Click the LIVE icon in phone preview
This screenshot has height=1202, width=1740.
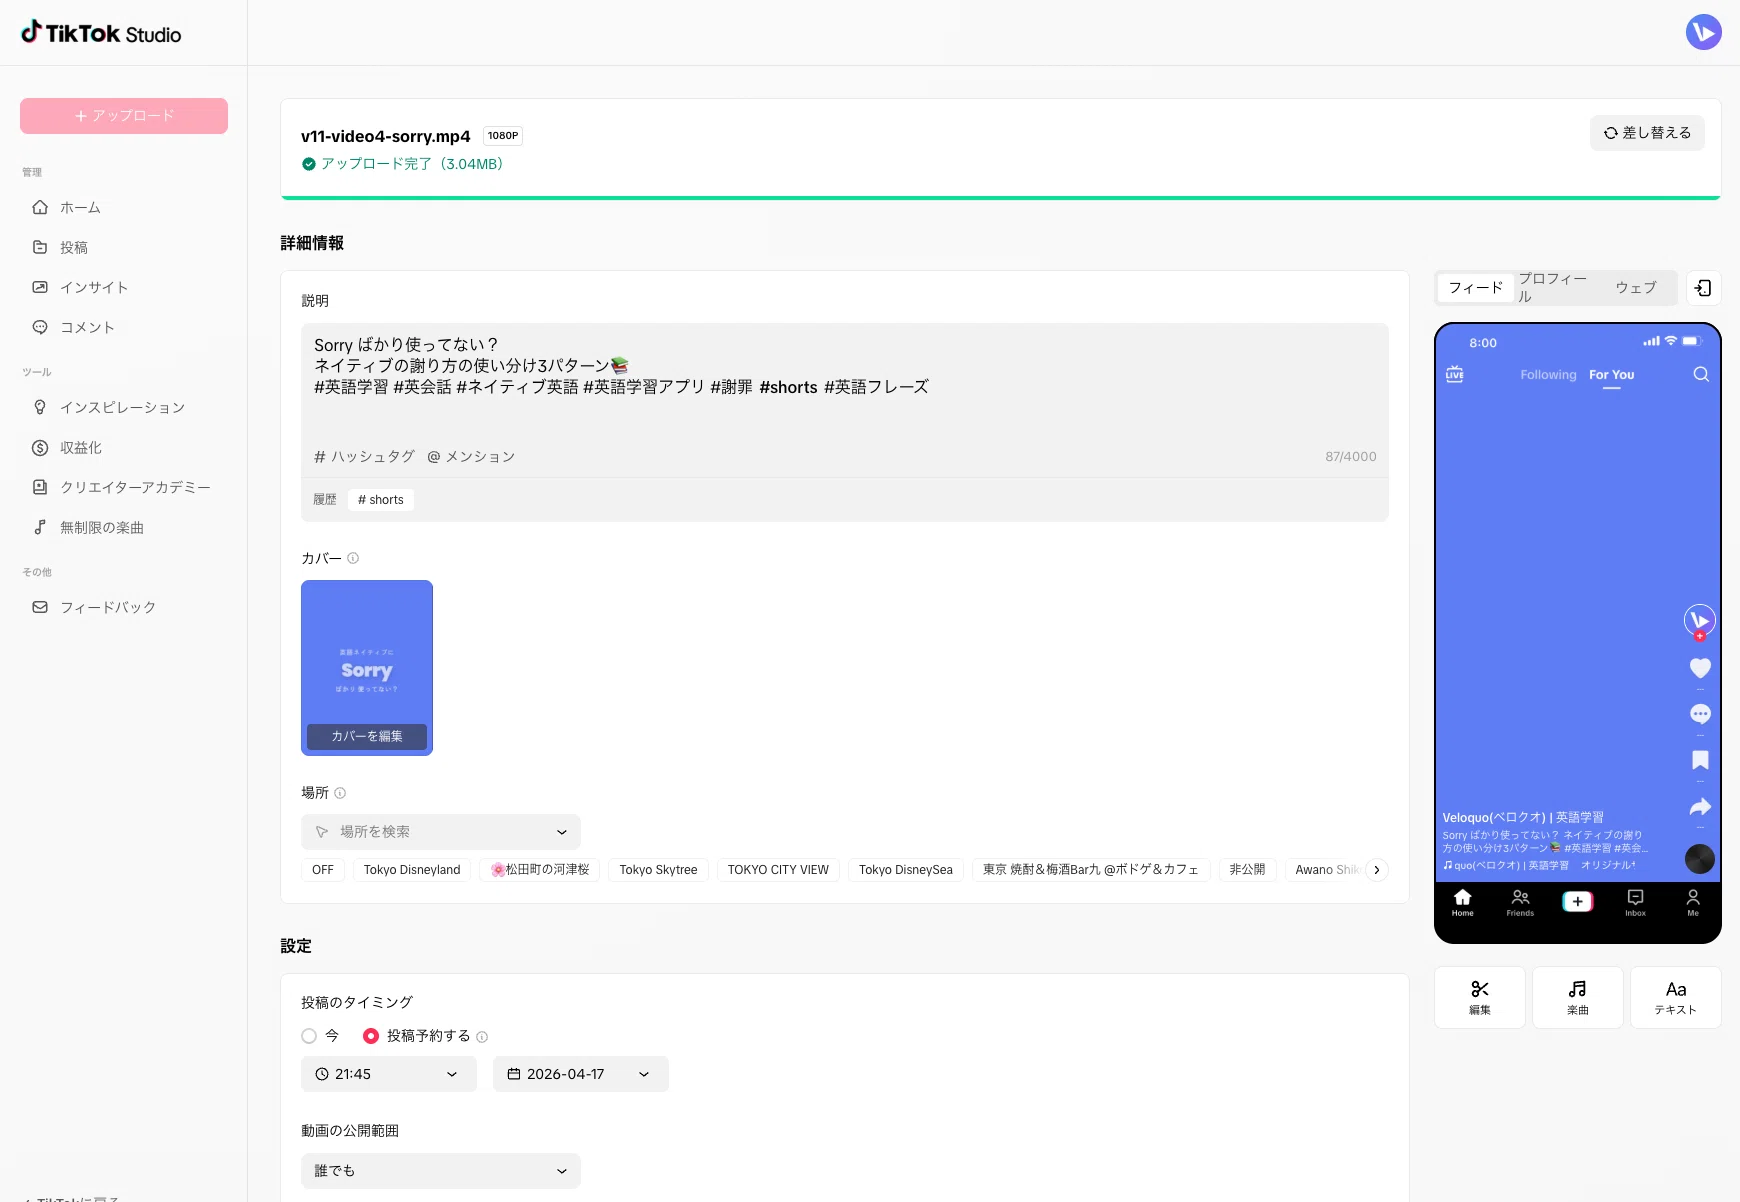1455,374
